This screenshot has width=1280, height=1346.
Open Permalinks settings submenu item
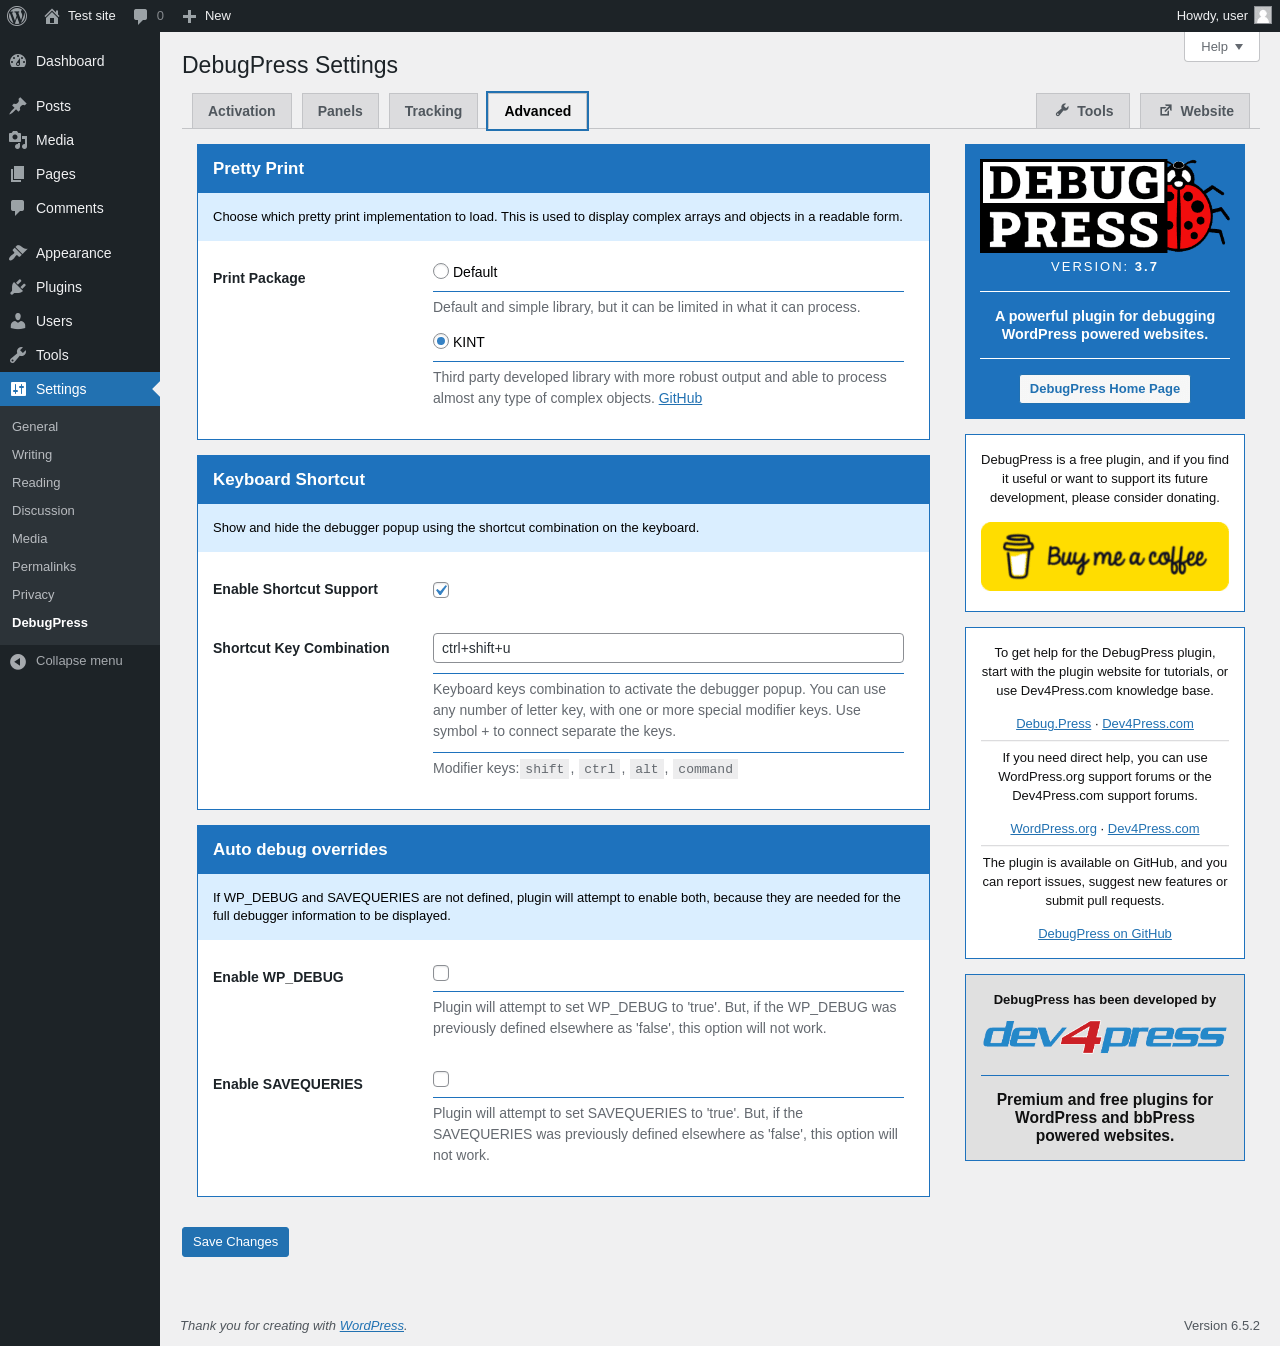(44, 566)
